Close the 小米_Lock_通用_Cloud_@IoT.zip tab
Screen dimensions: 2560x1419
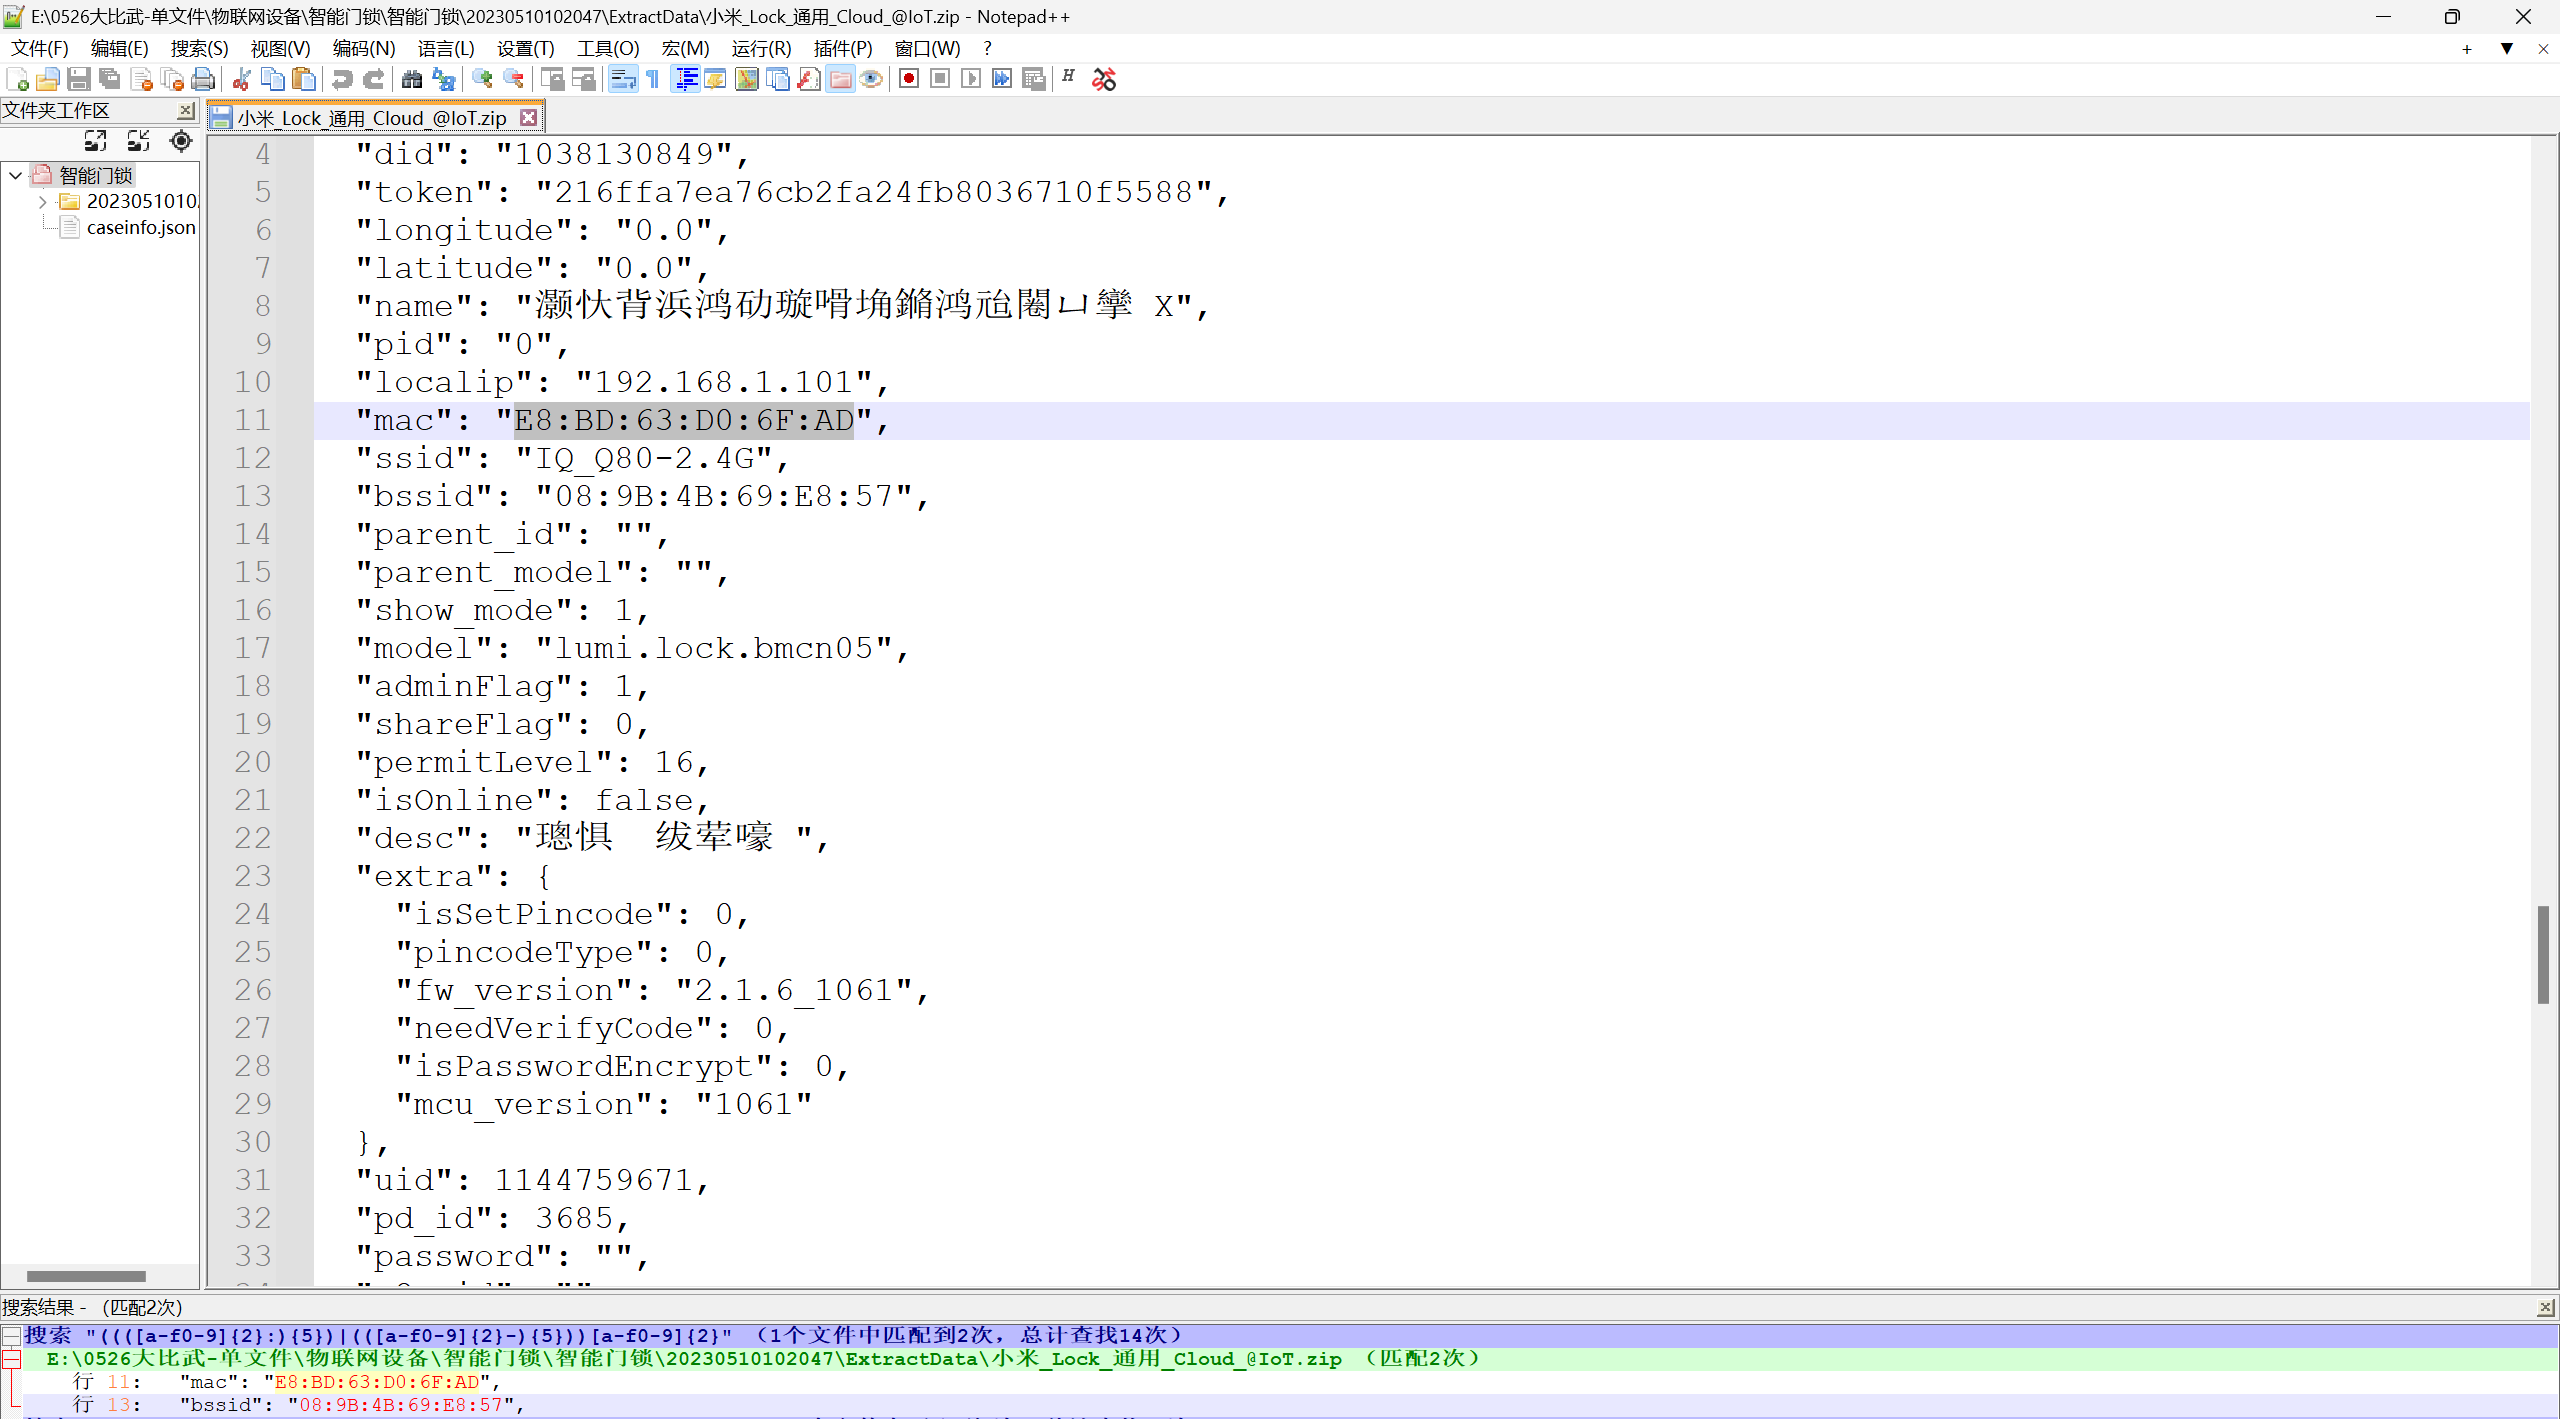click(529, 118)
